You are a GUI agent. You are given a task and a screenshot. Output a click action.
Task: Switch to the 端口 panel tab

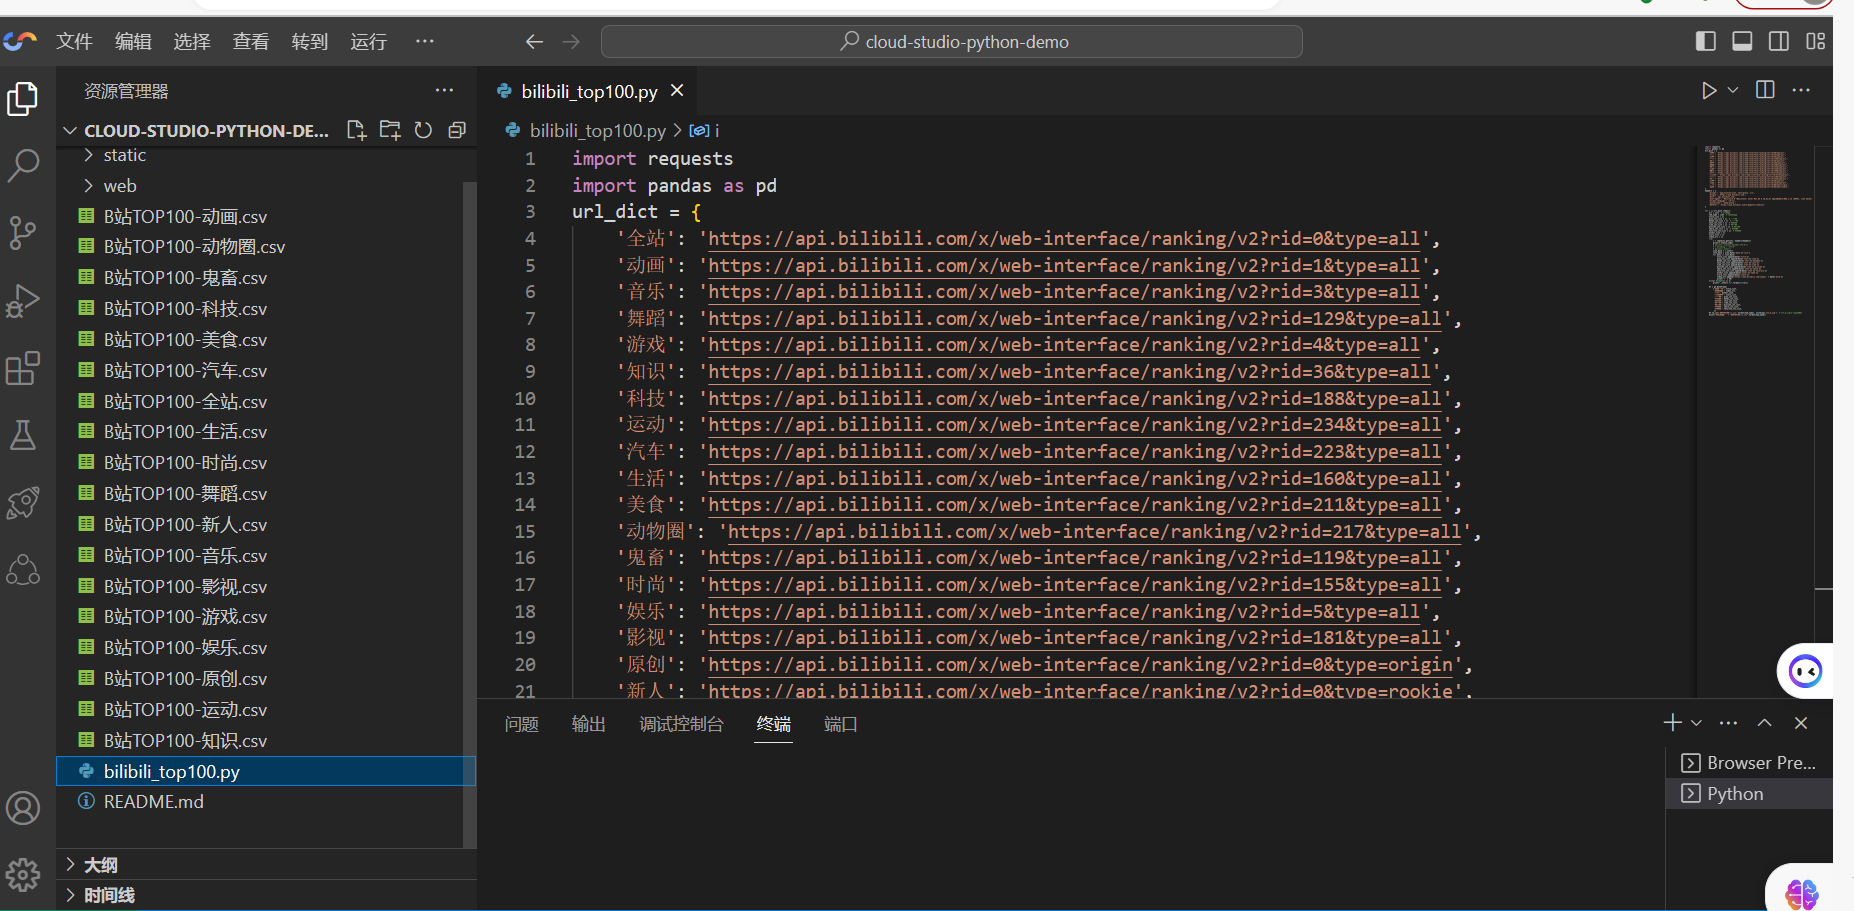[x=841, y=724]
